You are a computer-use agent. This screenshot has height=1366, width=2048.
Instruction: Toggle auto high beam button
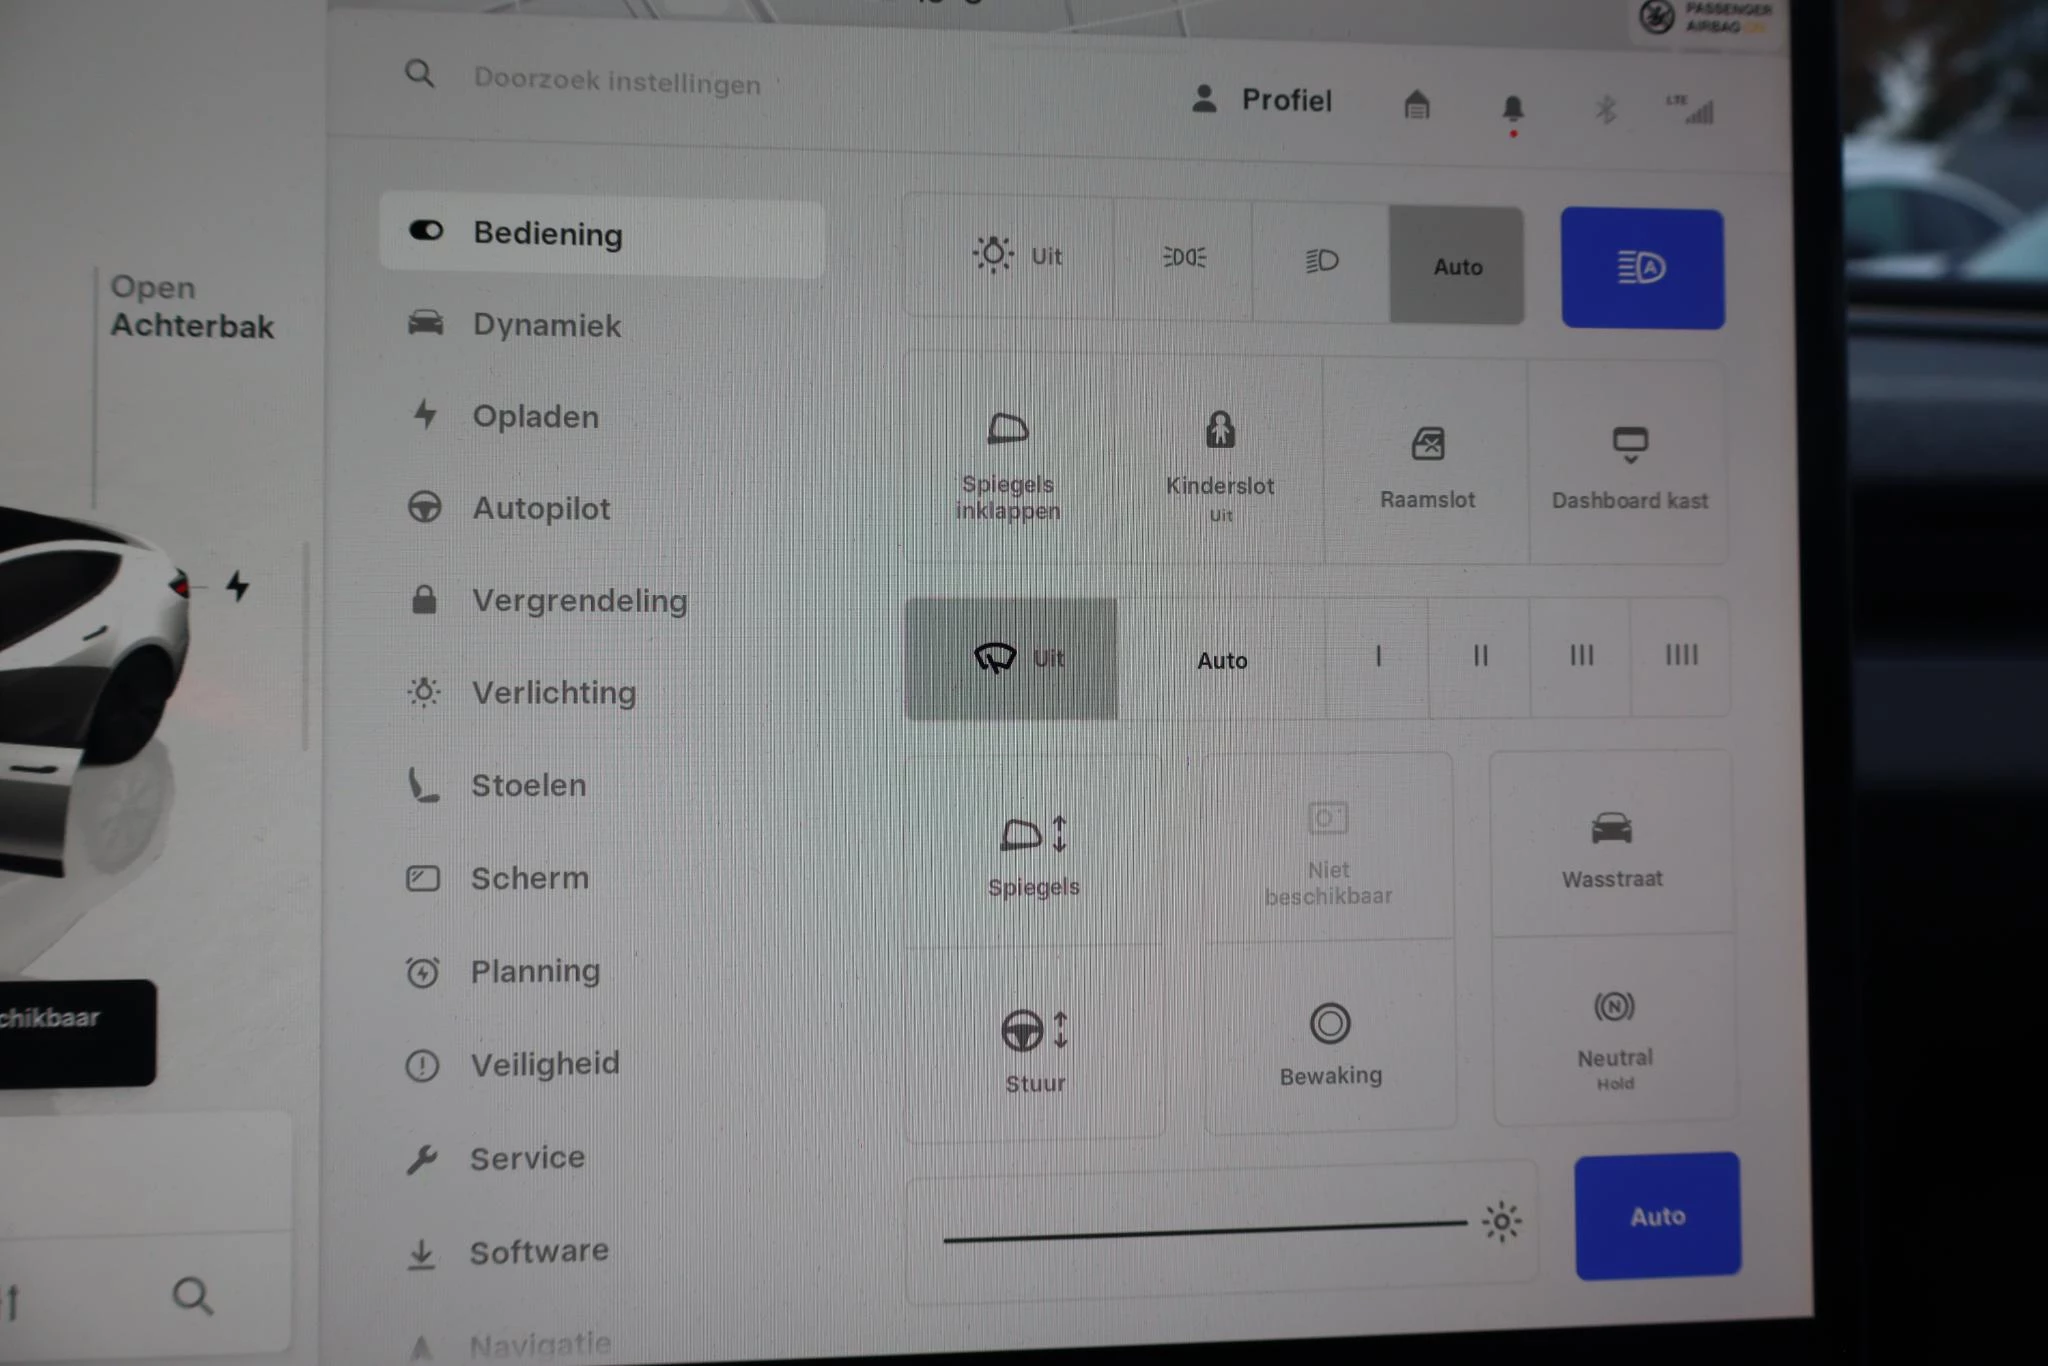[x=1641, y=268]
